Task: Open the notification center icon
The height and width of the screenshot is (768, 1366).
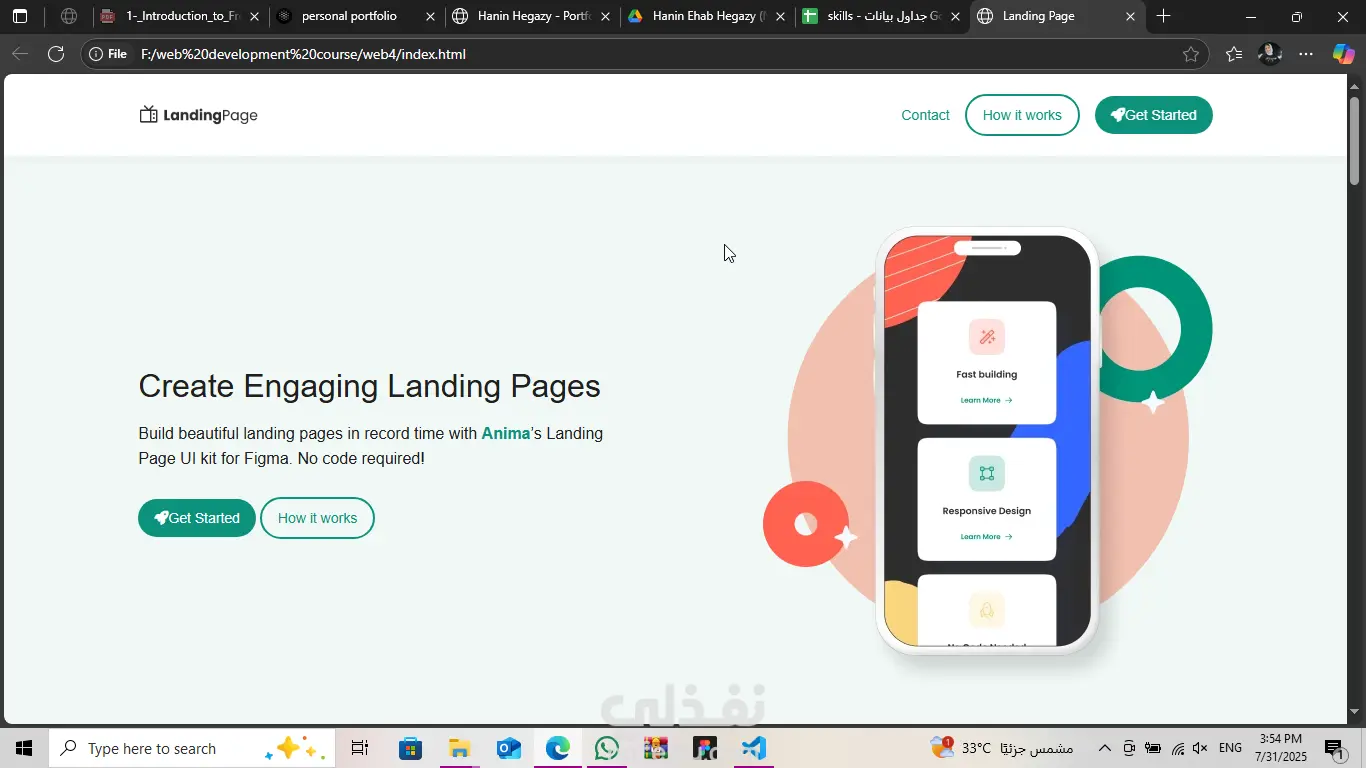Action: (1334, 748)
